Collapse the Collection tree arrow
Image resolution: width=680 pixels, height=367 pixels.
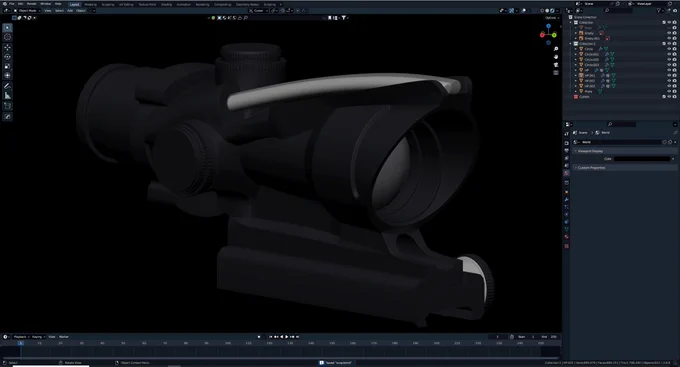click(x=571, y=23)
